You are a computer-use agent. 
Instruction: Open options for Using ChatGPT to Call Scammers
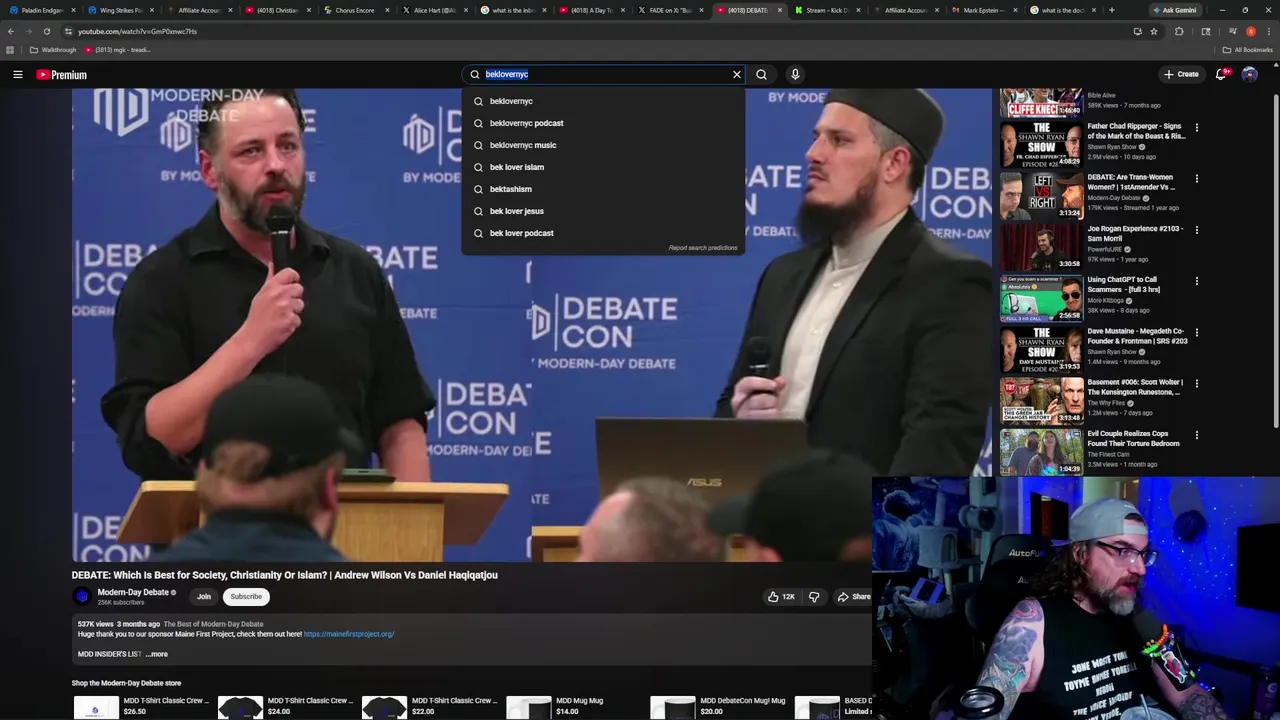point(1196,281)
